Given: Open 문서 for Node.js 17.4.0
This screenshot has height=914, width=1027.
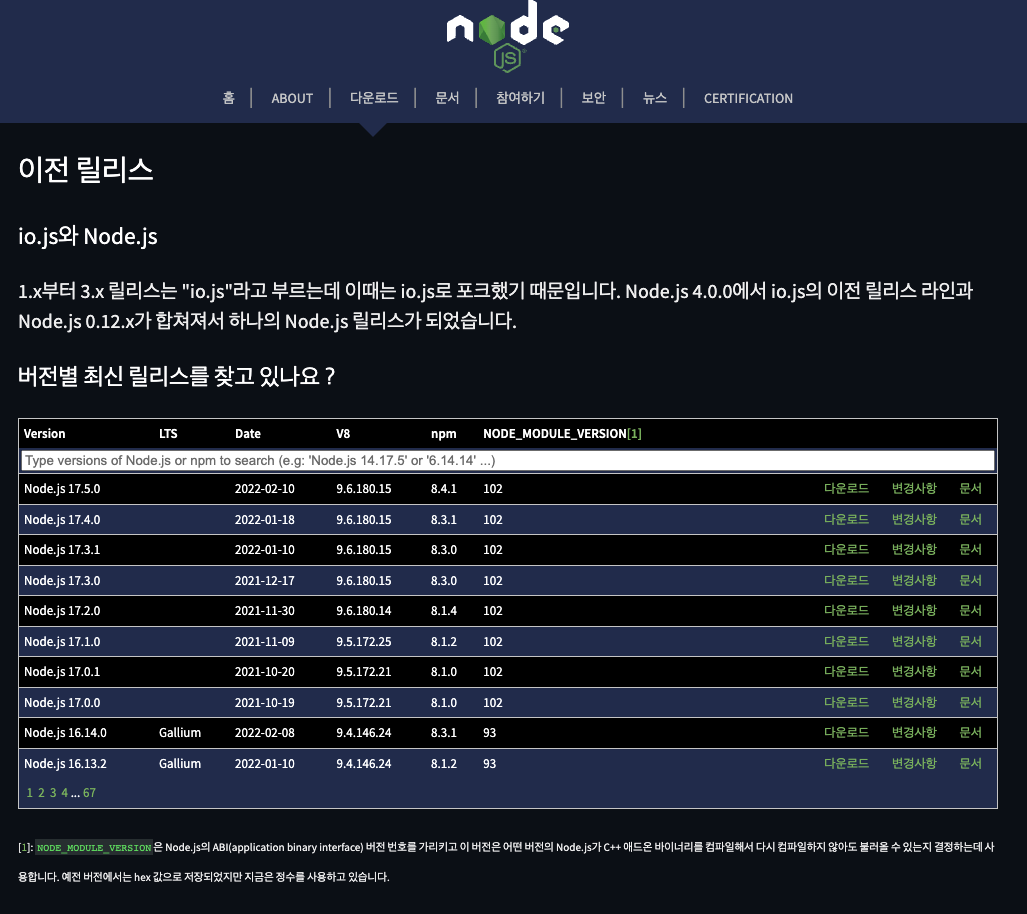Looking at the screenshot, I should coord(971,520).
